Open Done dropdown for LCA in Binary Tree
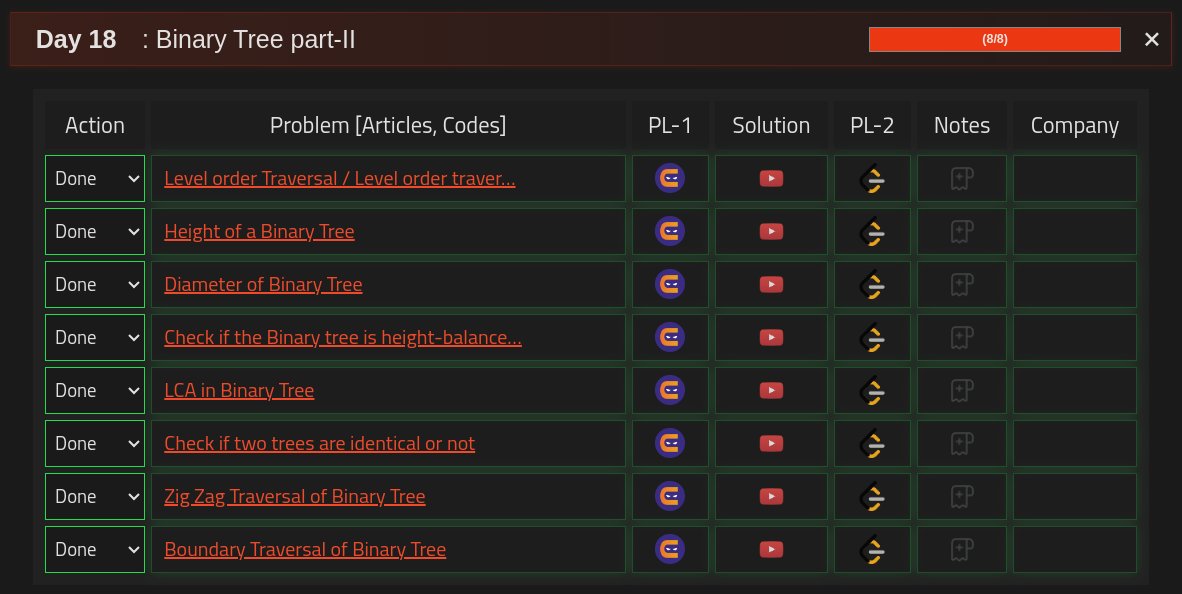The height and width of the screenshot is (594, 1182). pos(95,390)
